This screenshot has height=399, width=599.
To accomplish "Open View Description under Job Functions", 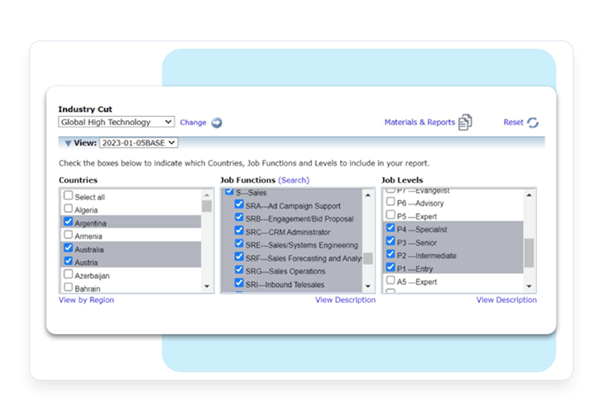I will tap(345, 300).
